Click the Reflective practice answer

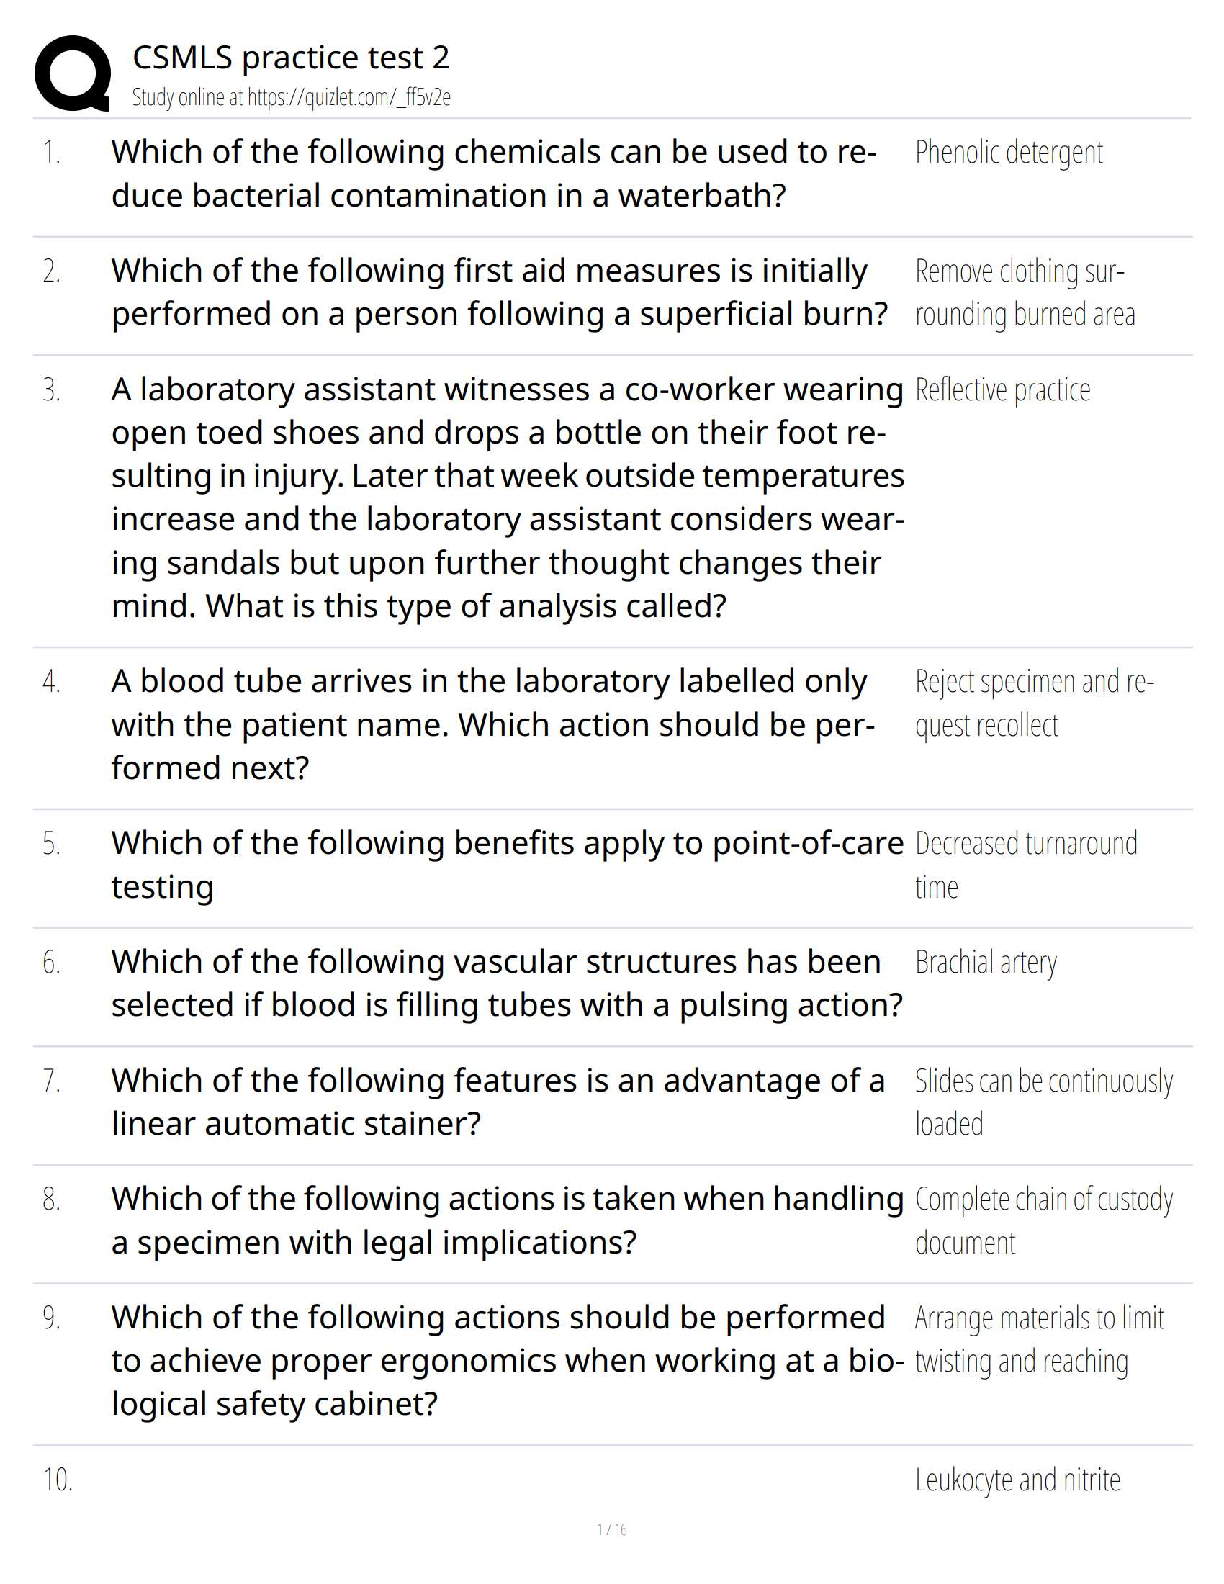1002,389
